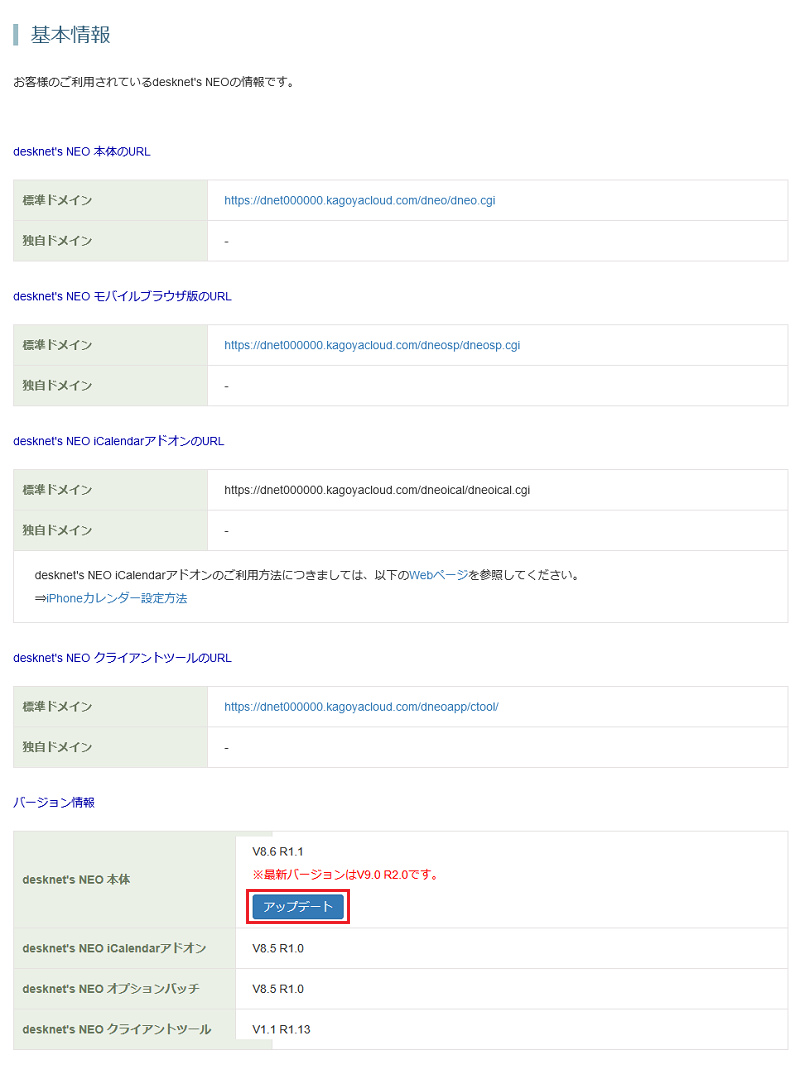Viewport: 800px width, 1074px height.
Task: Click the お客様のご利用されている description sentence
Action: pos(155,82)
